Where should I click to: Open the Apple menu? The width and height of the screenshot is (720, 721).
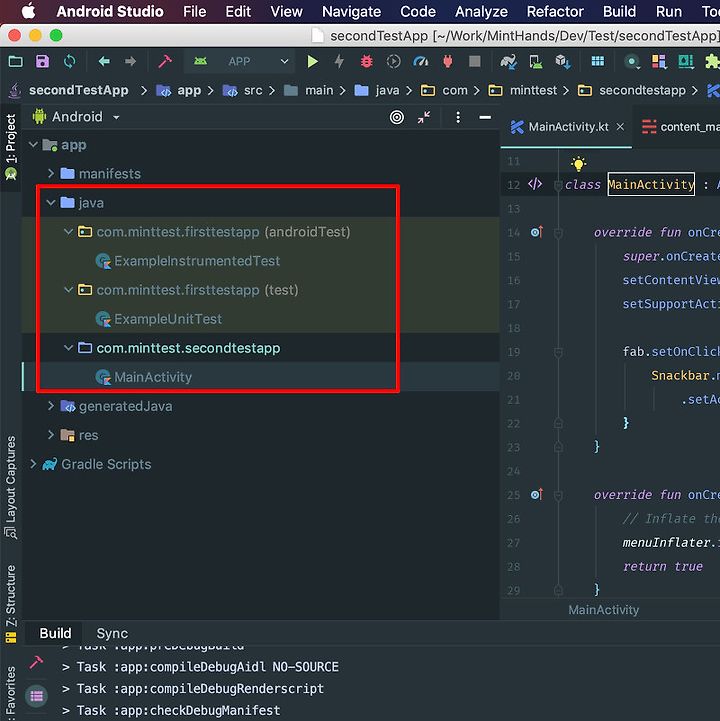pos(29,11)
